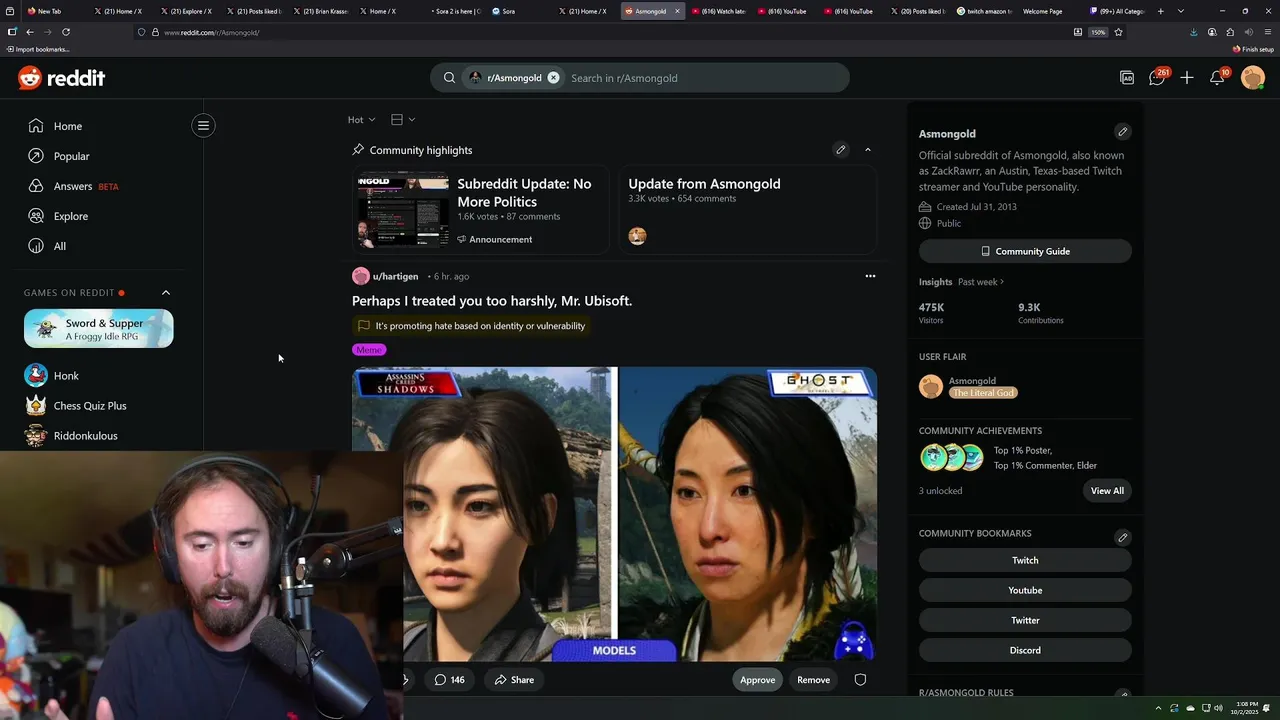Go back in browser

(x=30, y=32)
